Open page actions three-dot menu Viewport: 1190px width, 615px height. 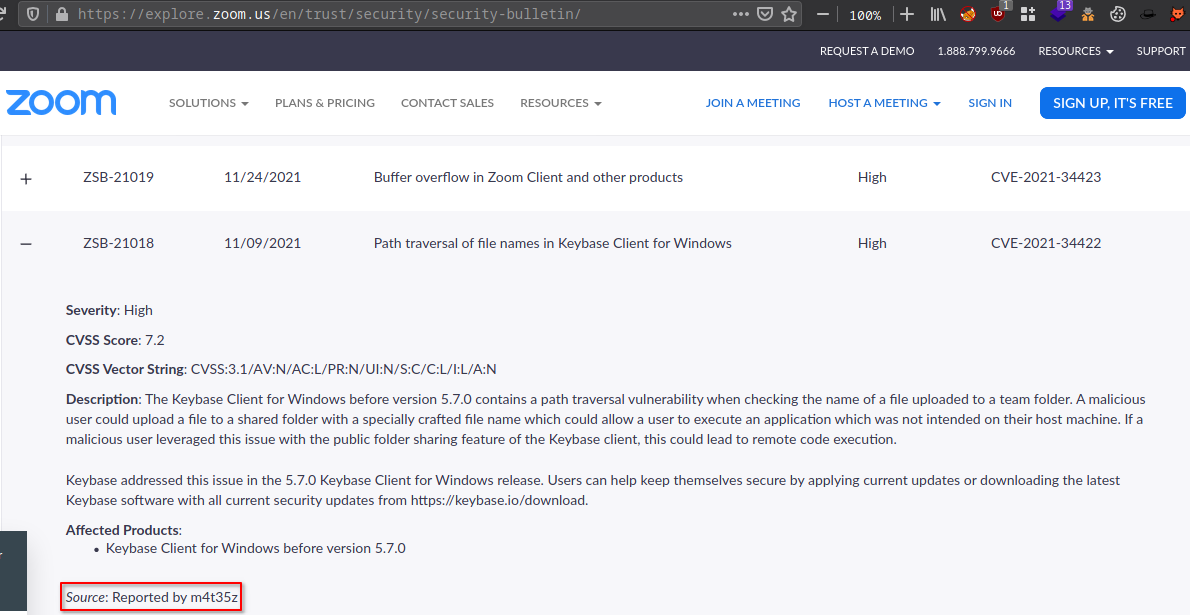(x=740, y=15)
